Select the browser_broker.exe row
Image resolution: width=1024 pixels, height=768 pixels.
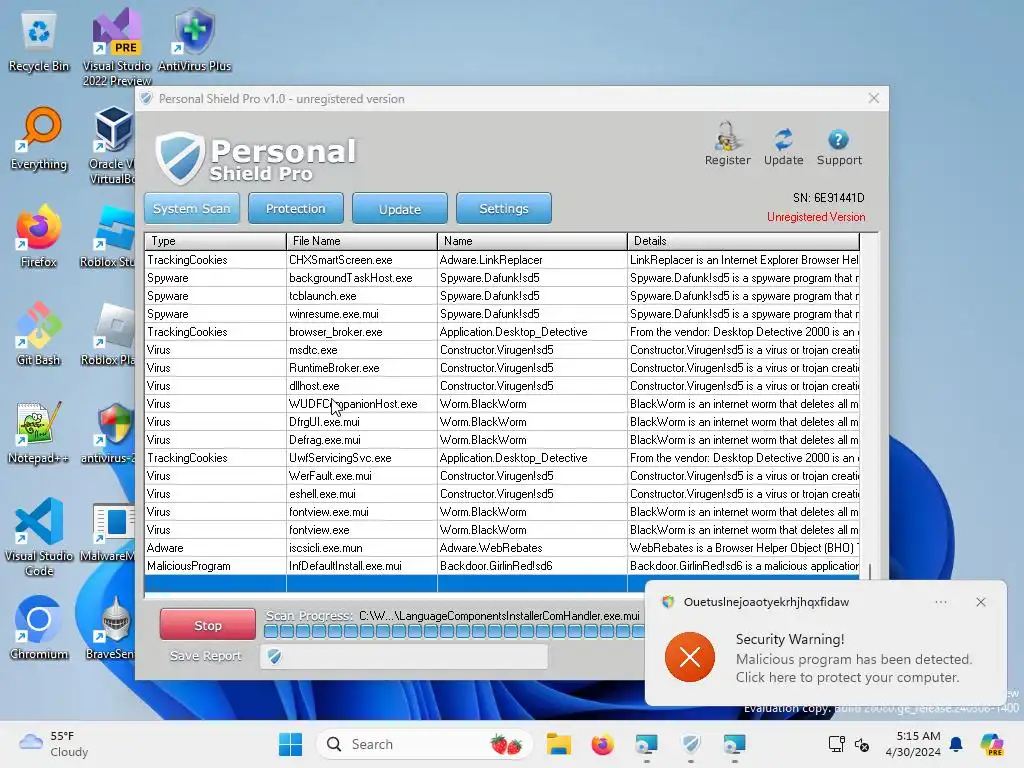pos(502,332)
